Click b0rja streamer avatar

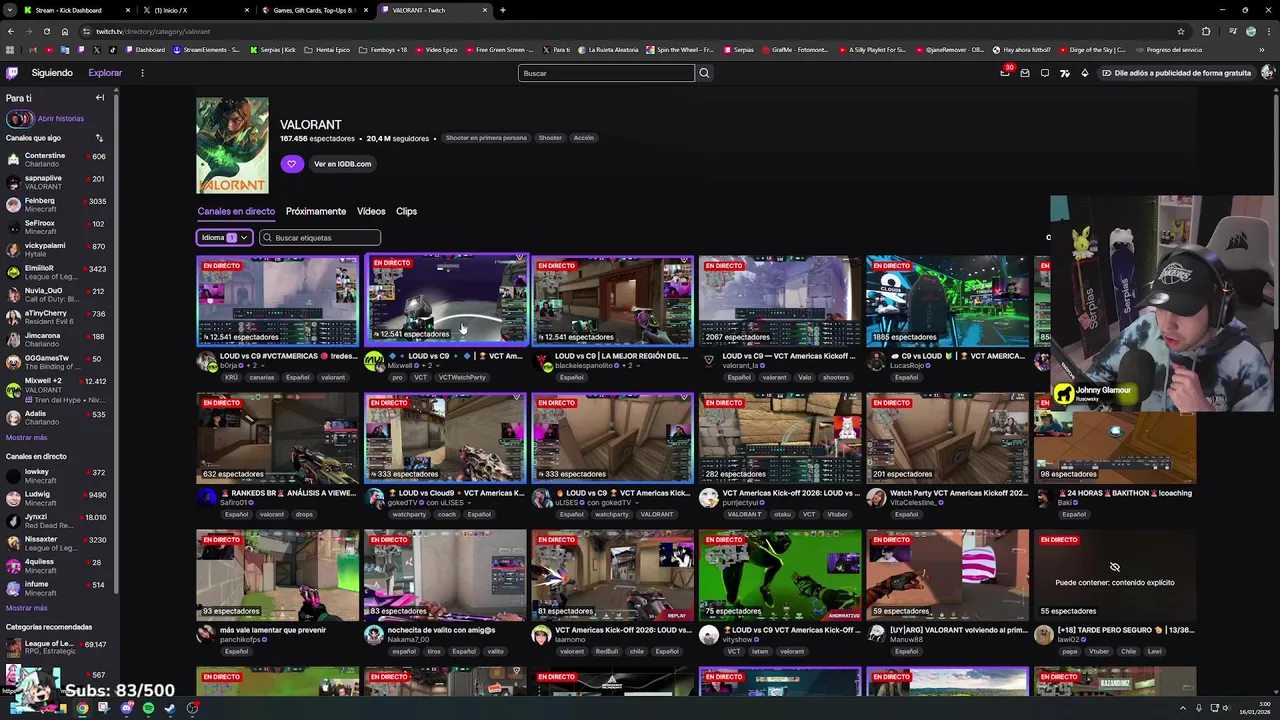coord(207,361)
